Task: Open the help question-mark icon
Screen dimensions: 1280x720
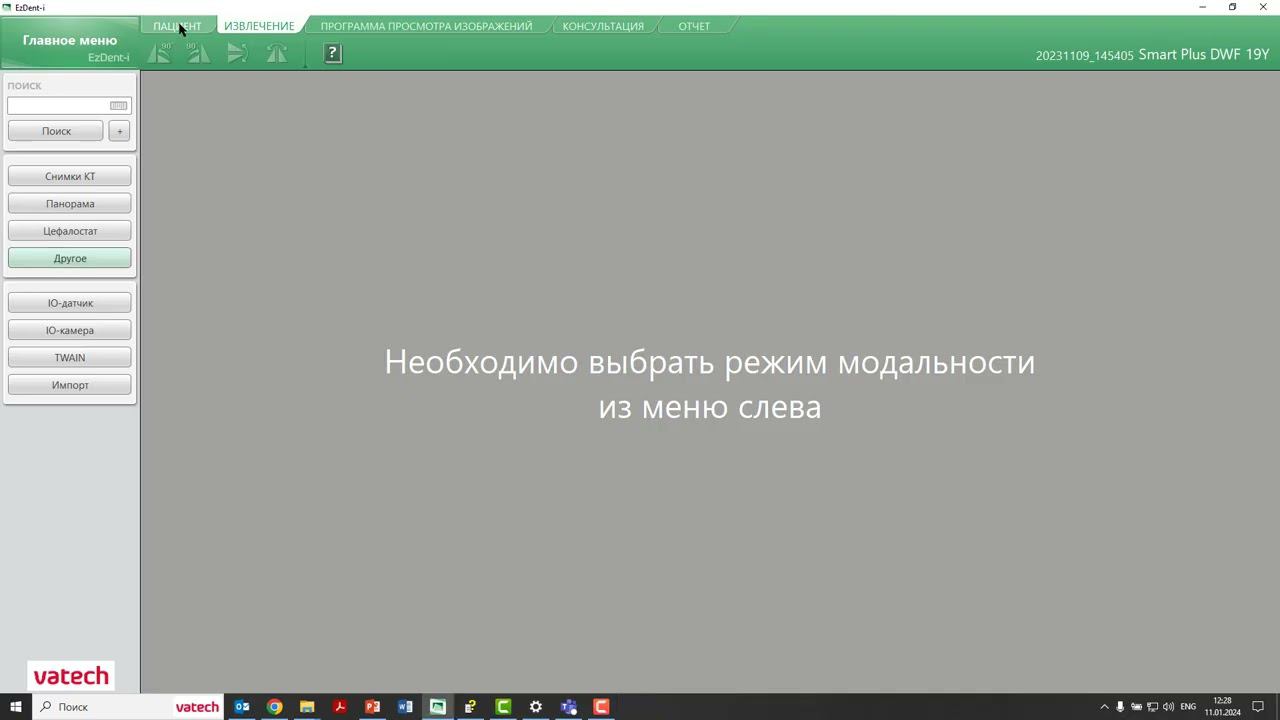Action: (333, 53)
